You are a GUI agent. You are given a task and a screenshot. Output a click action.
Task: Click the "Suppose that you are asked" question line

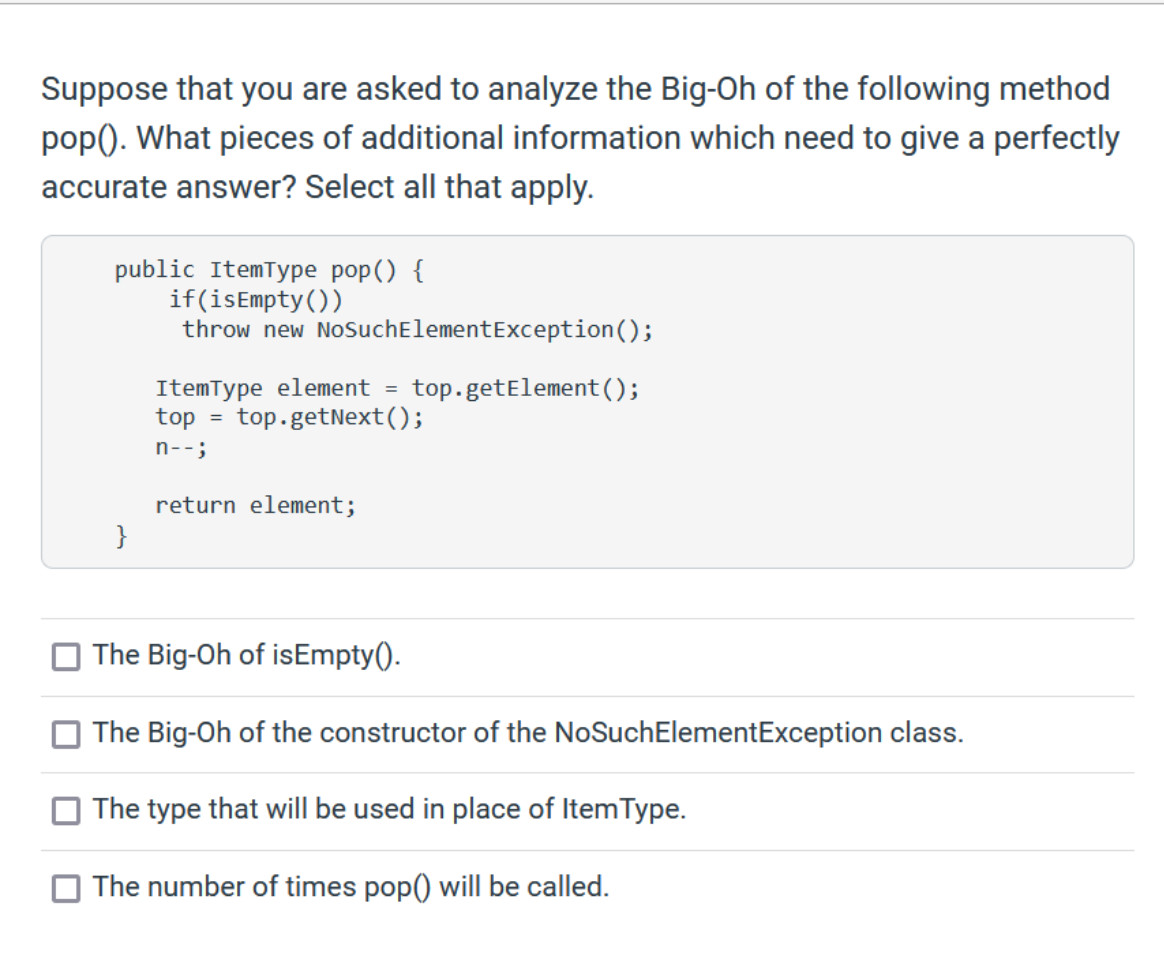[x=575, y=89]
